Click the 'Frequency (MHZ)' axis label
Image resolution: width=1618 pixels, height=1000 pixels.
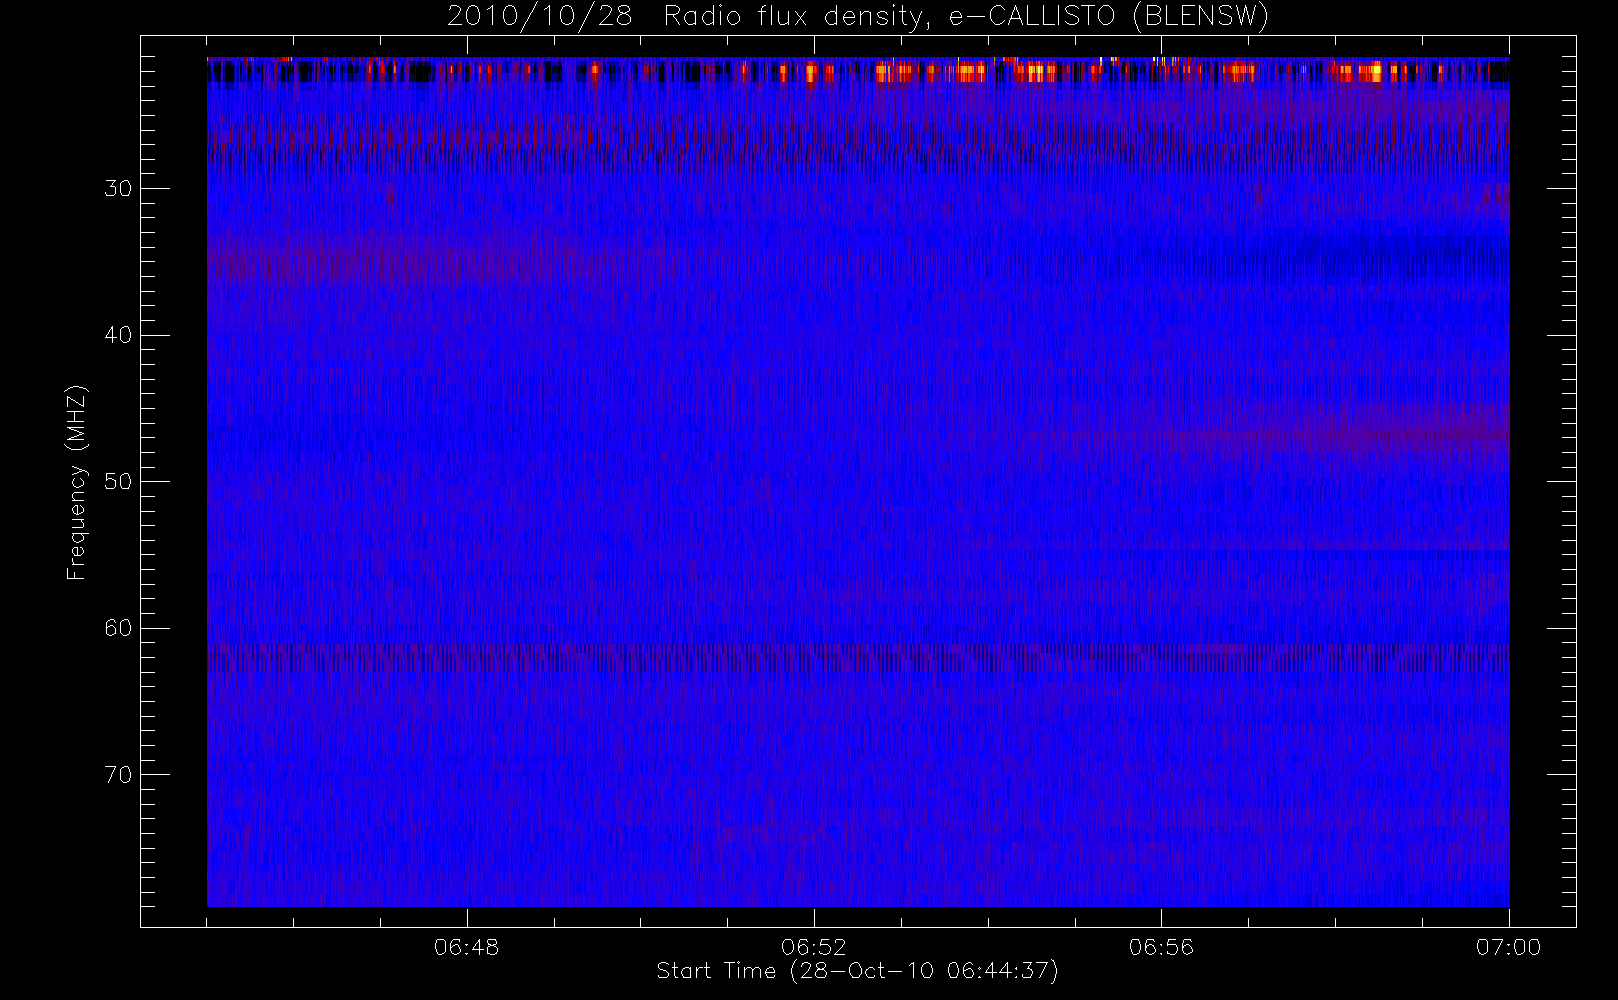pyautogui.click(x=77, y=482)
